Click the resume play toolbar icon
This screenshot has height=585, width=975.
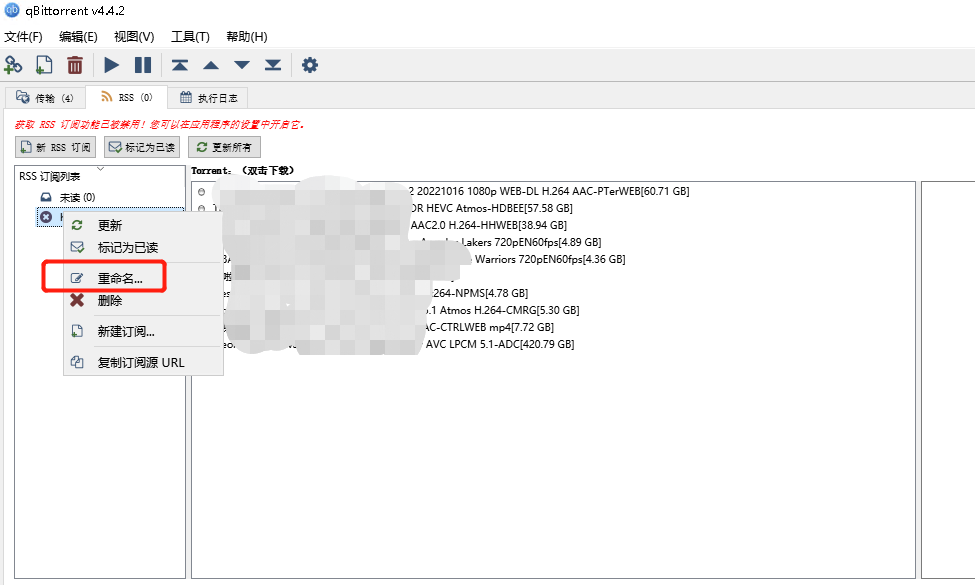click(111, 65)
